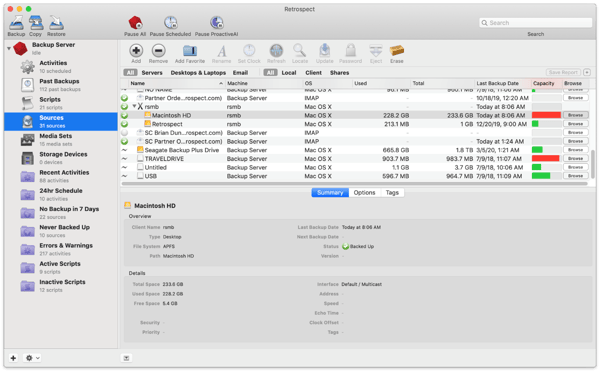Filter sources by Local
Image resolution: width=600 pixels, height=371 pixels.
point(289,73)
